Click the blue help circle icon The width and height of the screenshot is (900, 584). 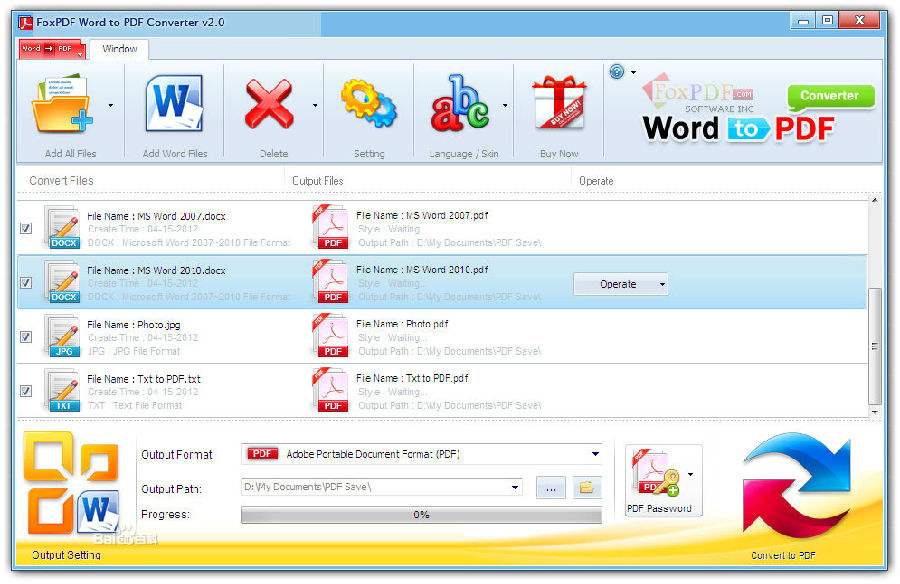coord(616,72)
